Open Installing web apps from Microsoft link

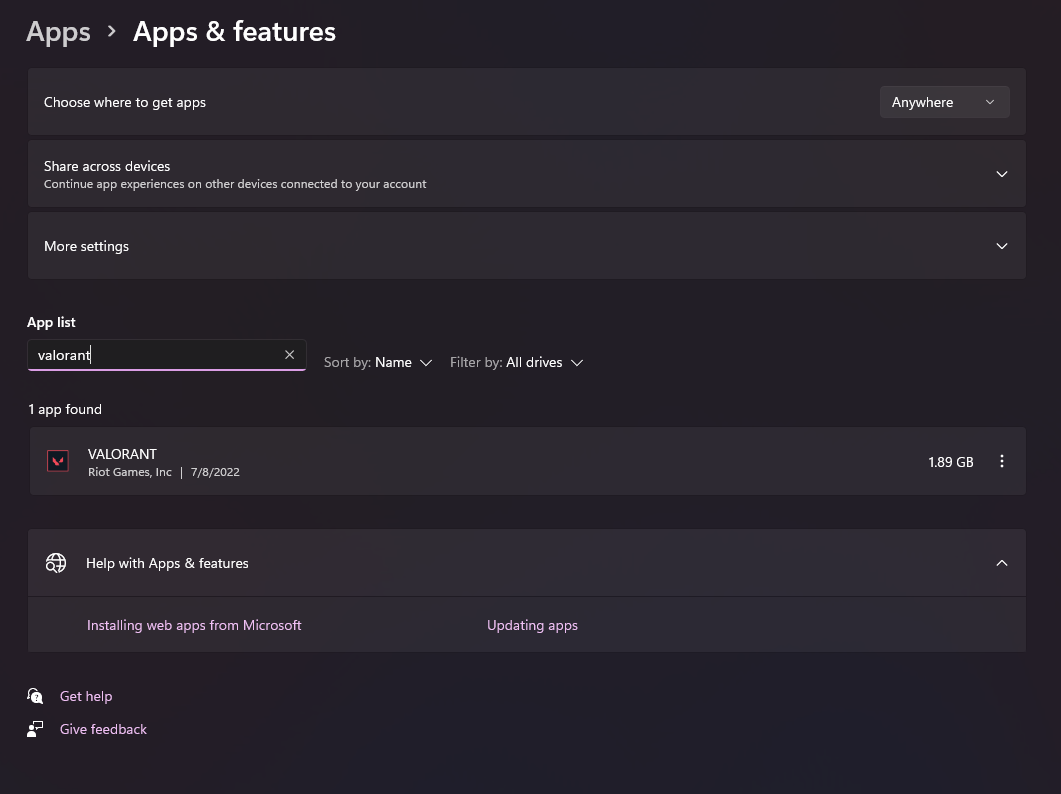(194, 625)
